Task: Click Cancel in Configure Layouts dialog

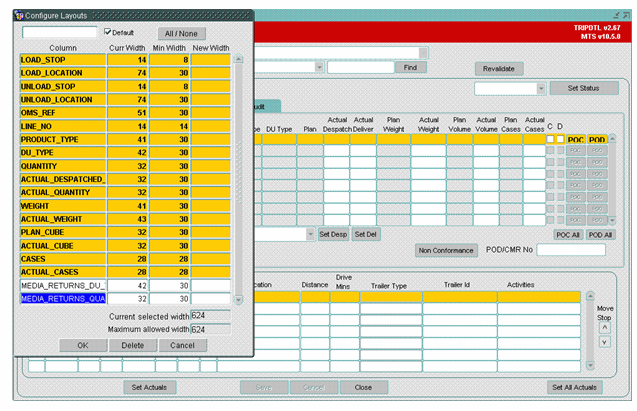Action: coord(182,345)
